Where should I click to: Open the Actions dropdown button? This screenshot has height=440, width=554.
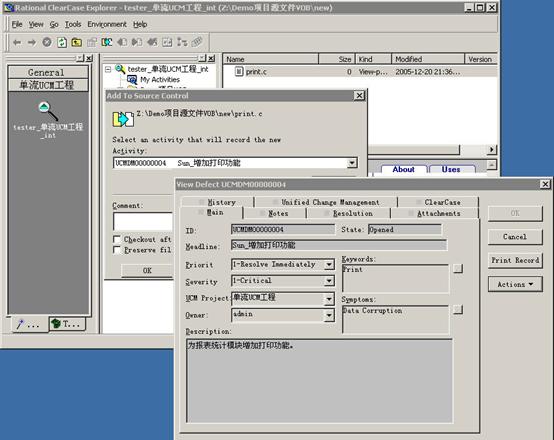point(515,284)
